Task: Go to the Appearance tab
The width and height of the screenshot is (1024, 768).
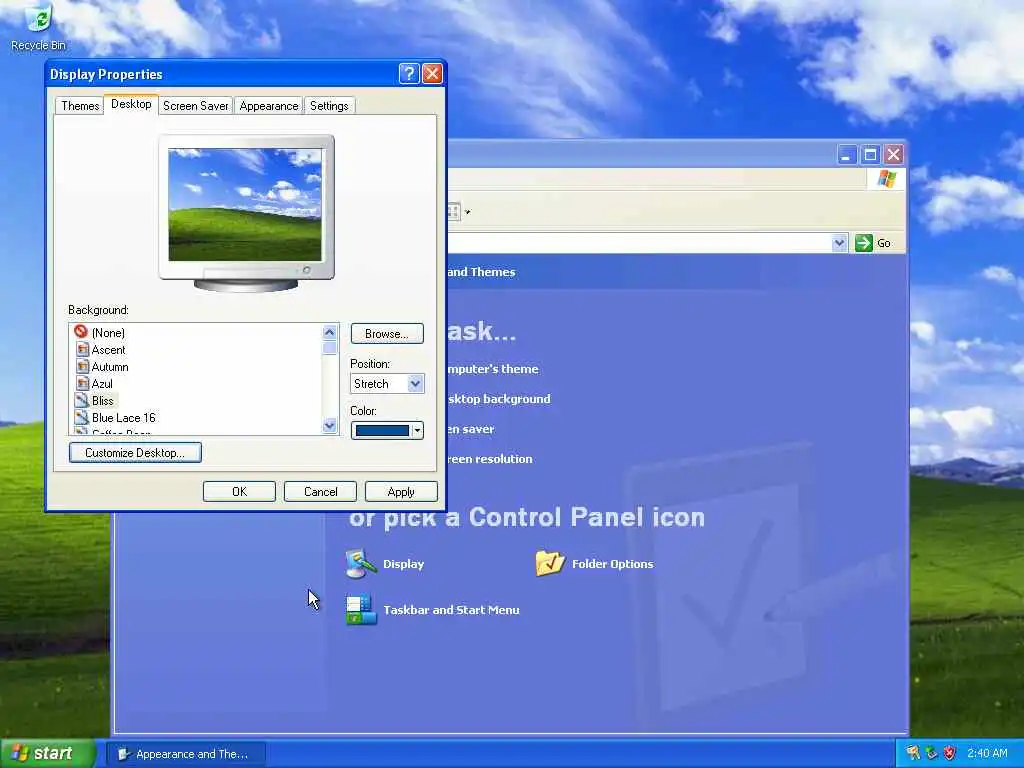Action: click(268, 106)
